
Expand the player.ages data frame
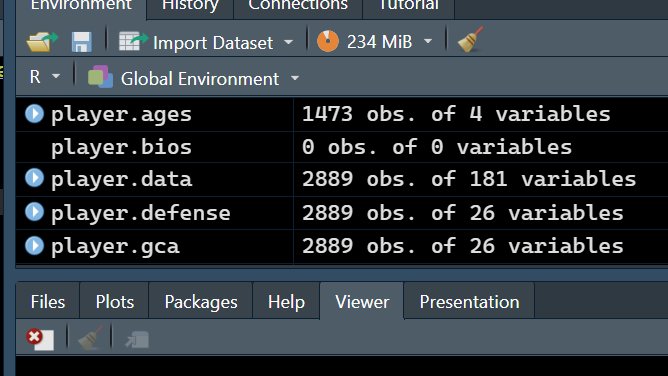(x=35, y=114)
